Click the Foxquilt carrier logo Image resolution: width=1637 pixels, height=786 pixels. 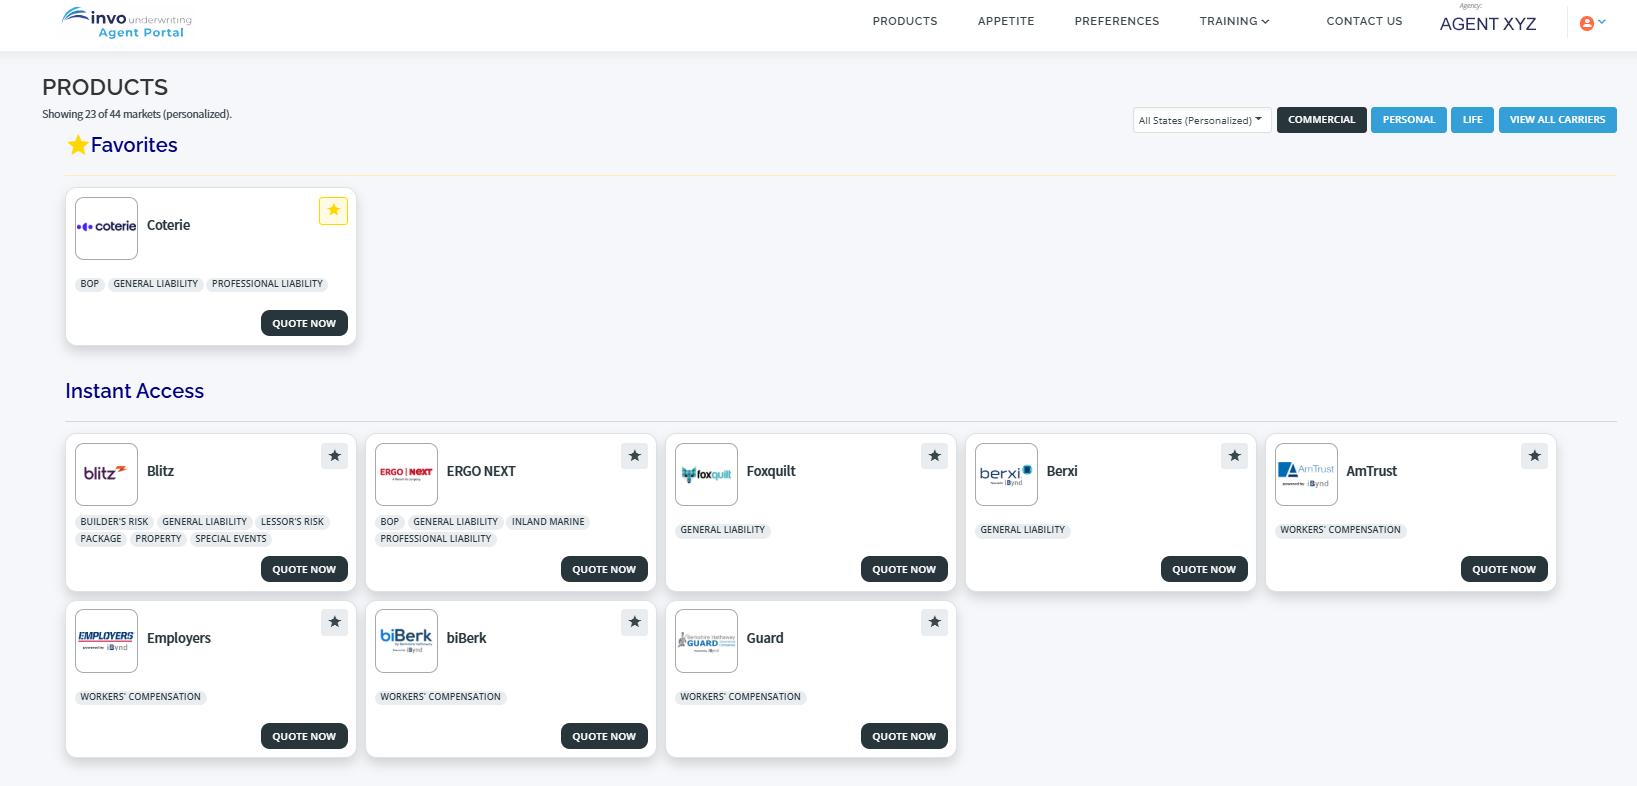pos(706,474)
